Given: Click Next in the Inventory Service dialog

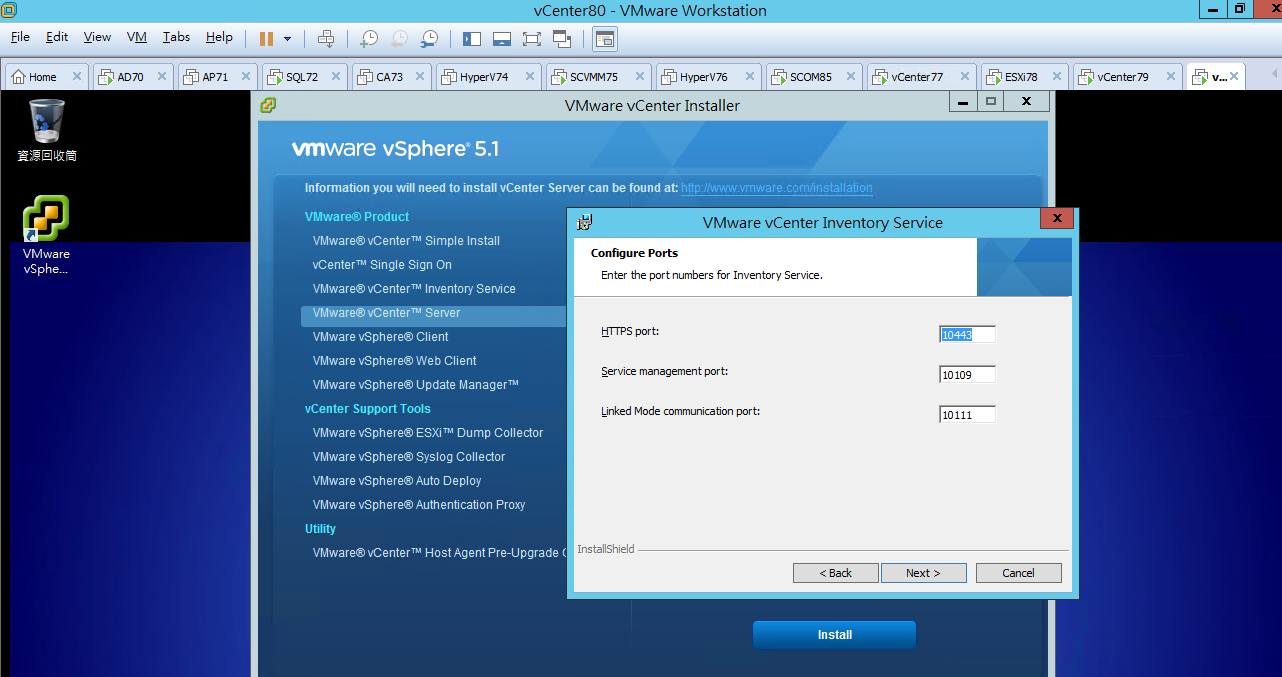Looking at the screenshot, I should tap(923, 573).
